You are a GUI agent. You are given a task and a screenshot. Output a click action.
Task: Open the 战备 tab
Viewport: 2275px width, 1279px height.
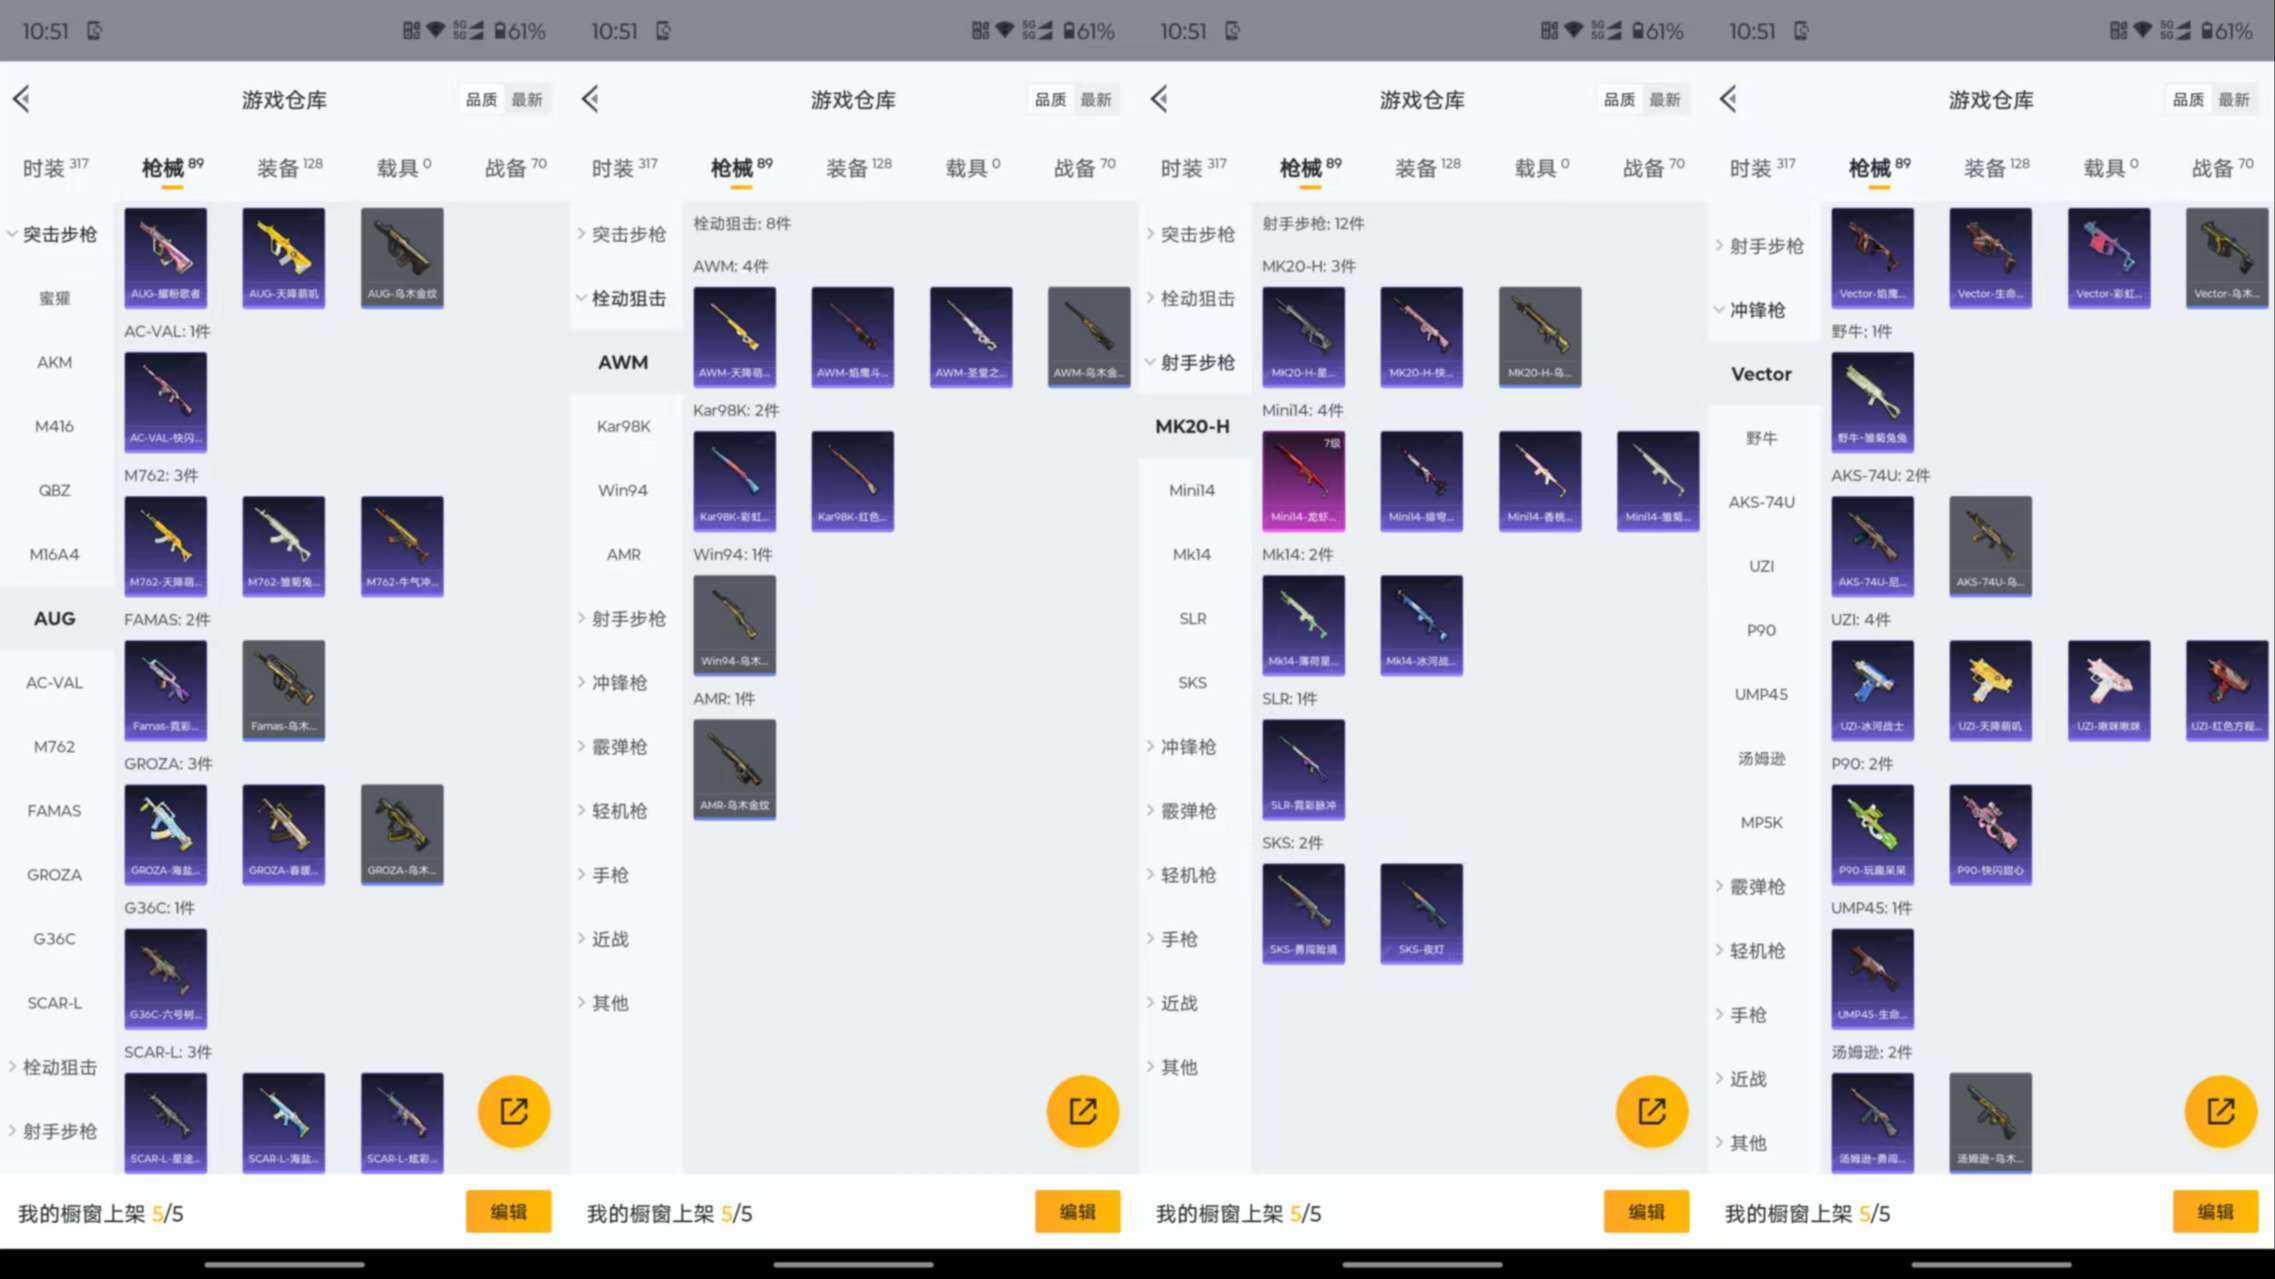click(x=510, y=167)
